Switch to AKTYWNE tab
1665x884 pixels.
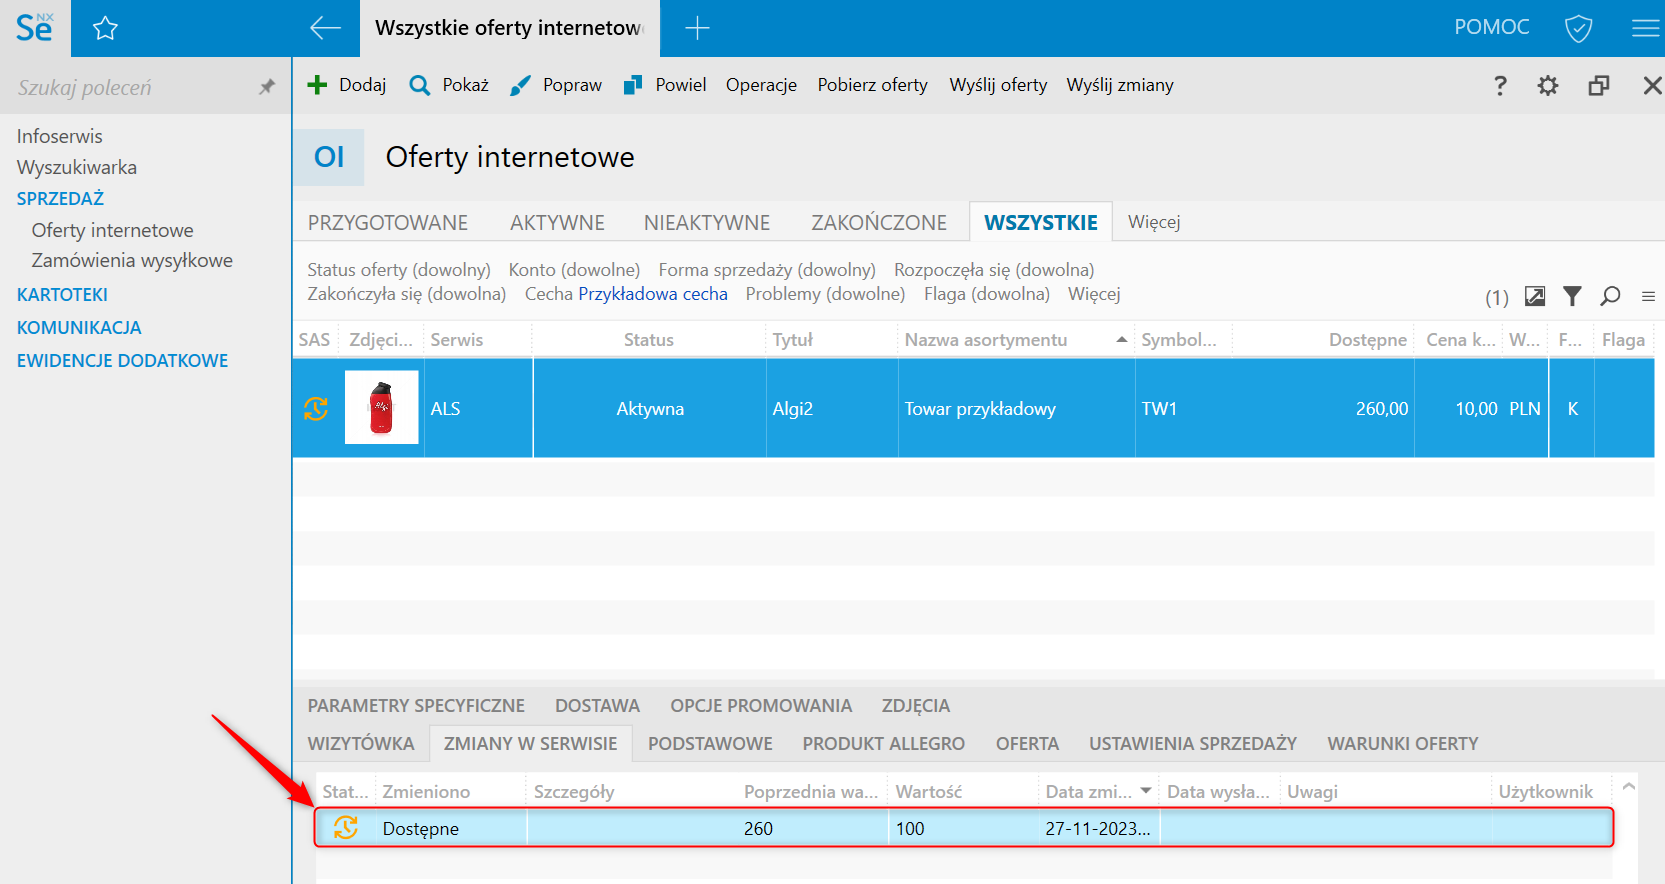(x=557, y=222)
